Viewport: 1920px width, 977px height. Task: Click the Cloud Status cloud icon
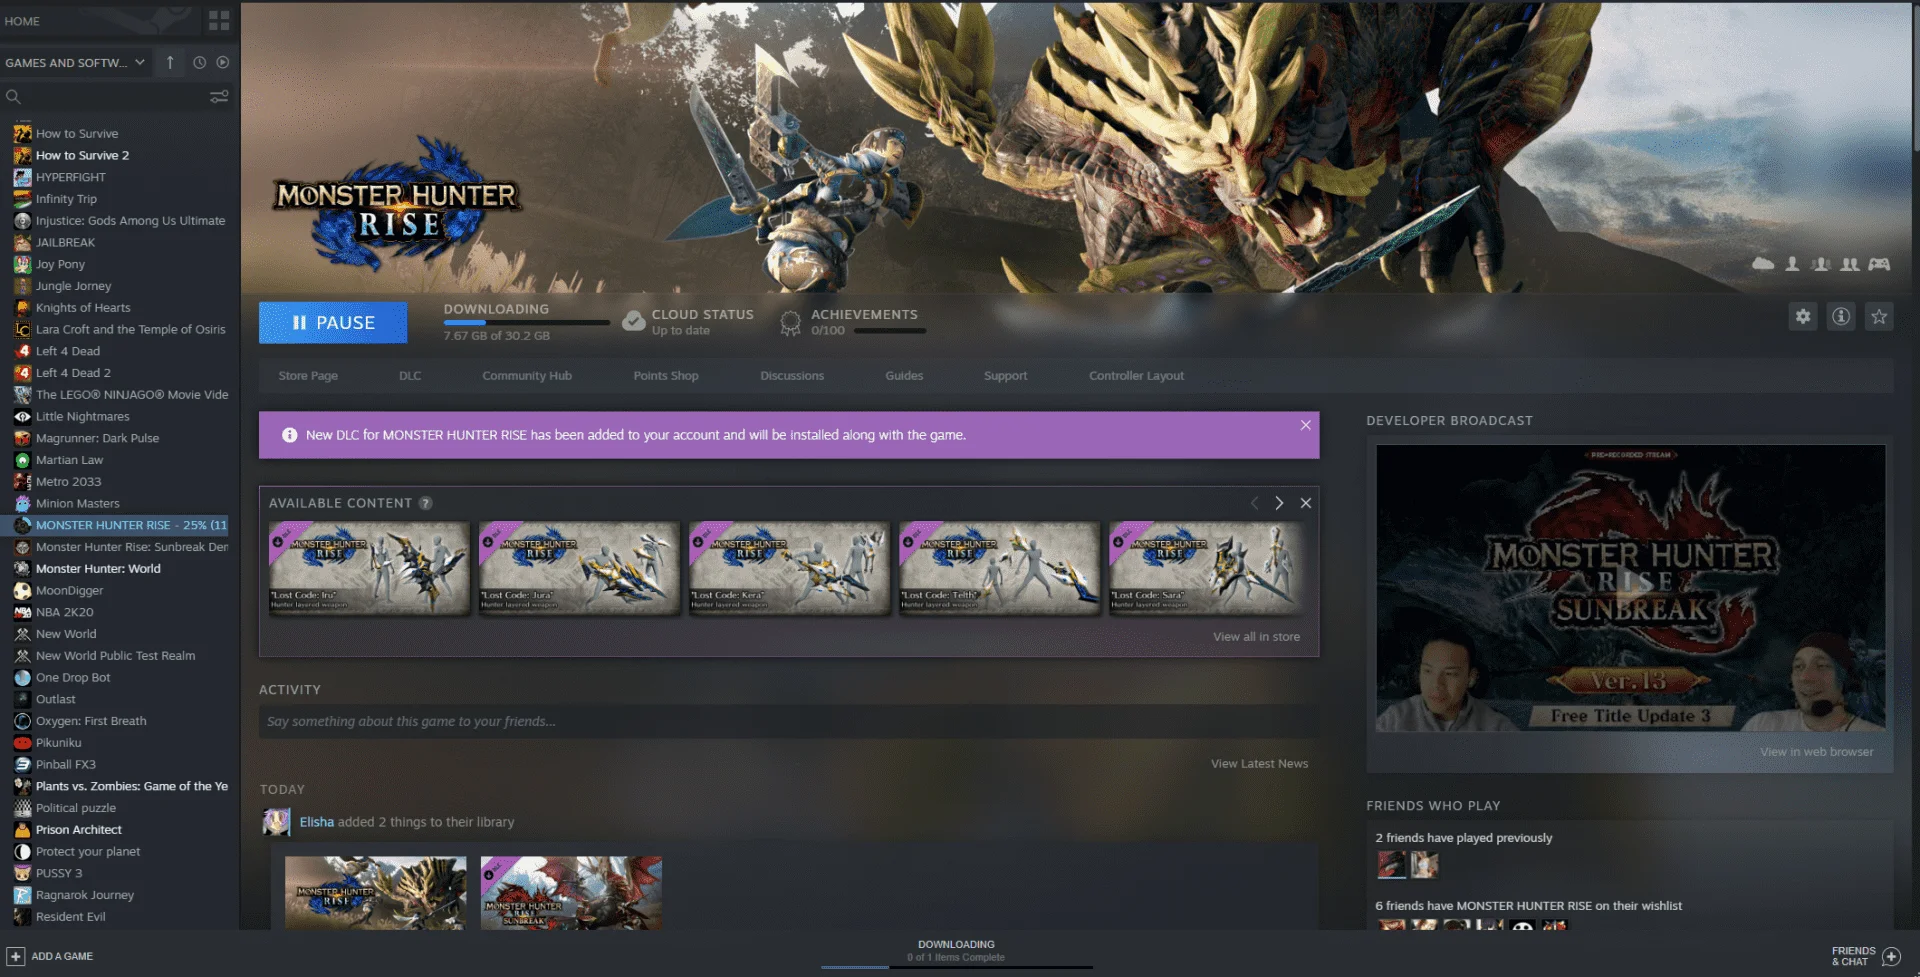click(x=634, y=321)
